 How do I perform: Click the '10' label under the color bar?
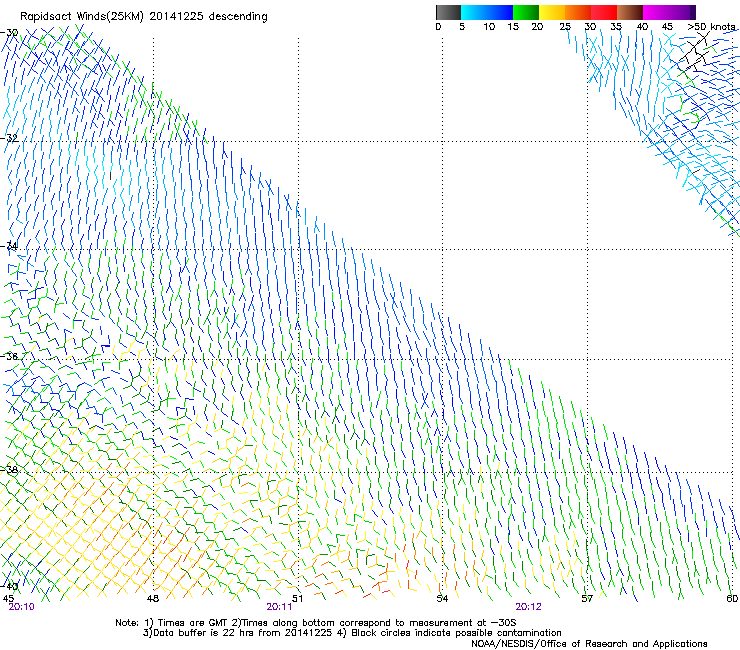(x=489, y=26)
